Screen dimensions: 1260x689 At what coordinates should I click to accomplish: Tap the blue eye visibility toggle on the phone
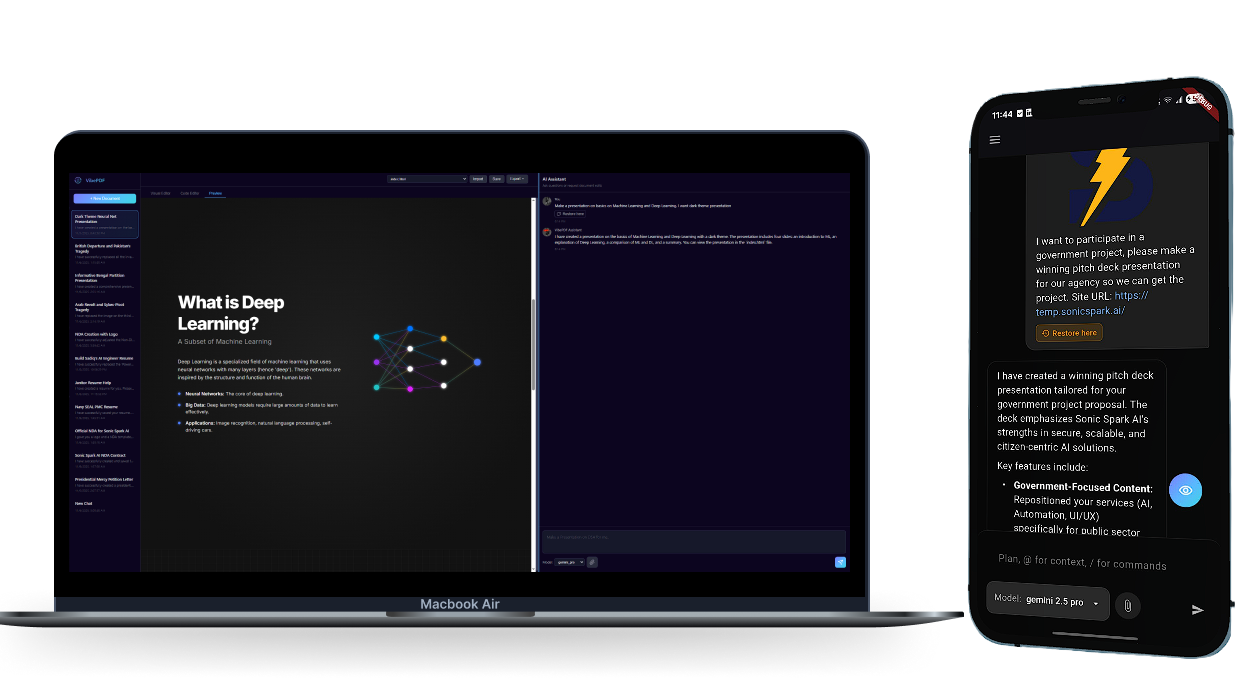(1186, 490)
